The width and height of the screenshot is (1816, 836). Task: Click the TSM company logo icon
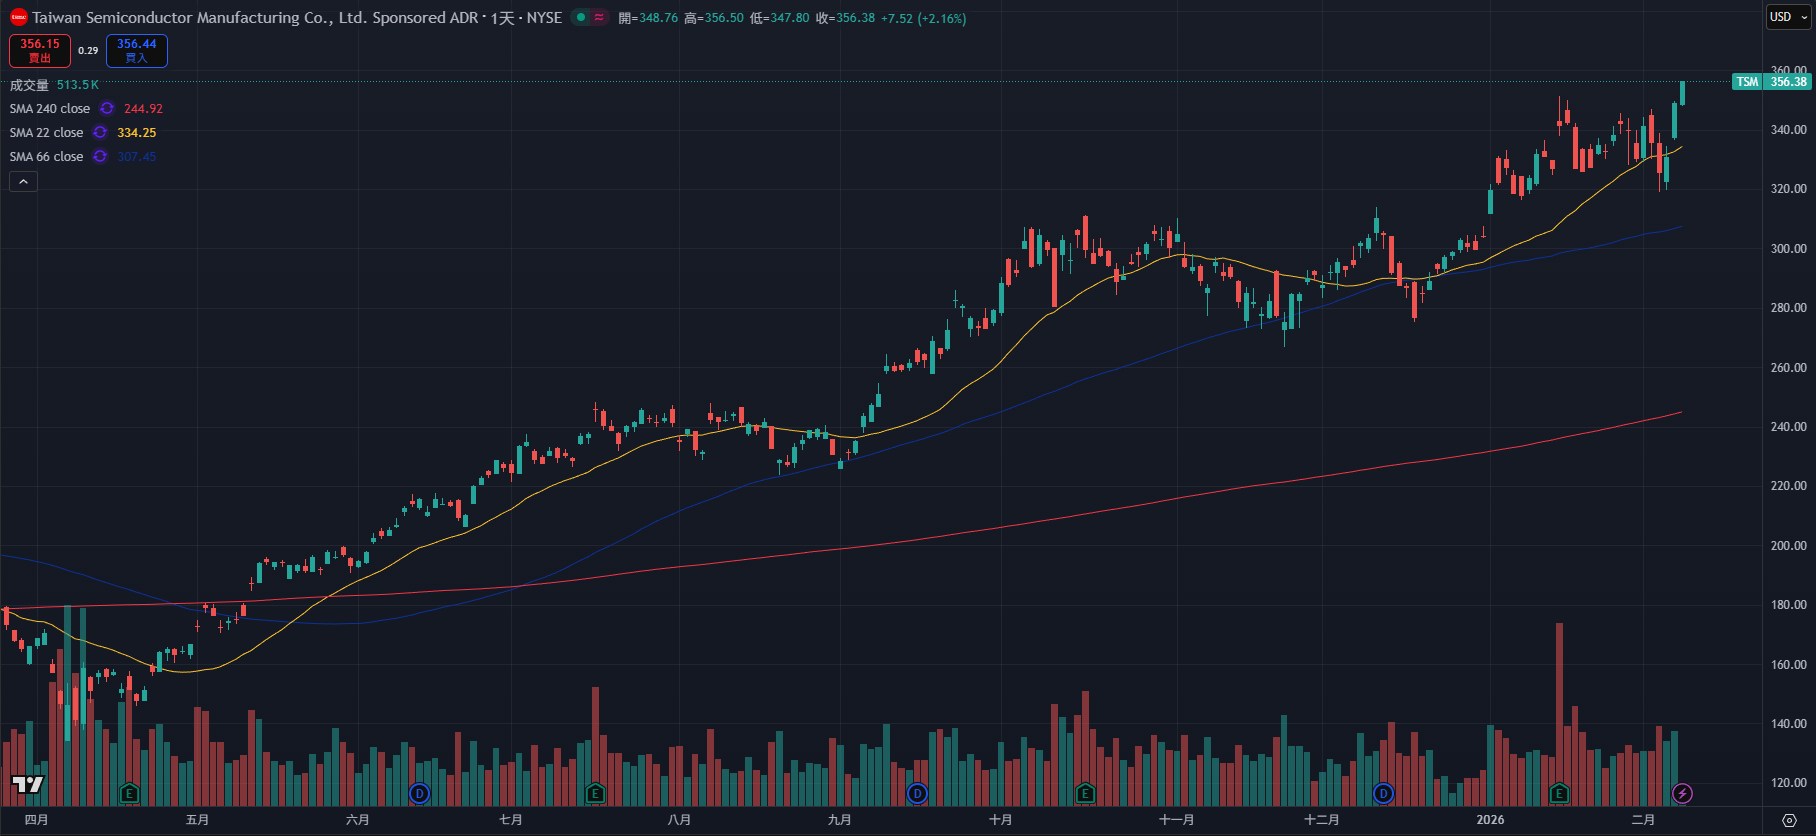[x=18, y=18]
